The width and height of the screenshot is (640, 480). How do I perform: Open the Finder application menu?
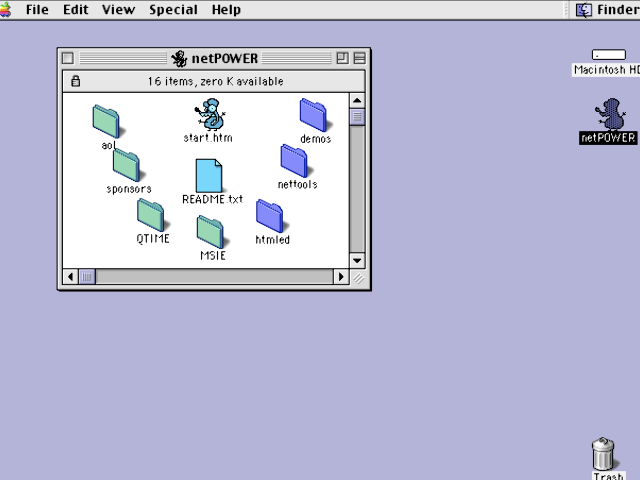click(x=607, y=9)
